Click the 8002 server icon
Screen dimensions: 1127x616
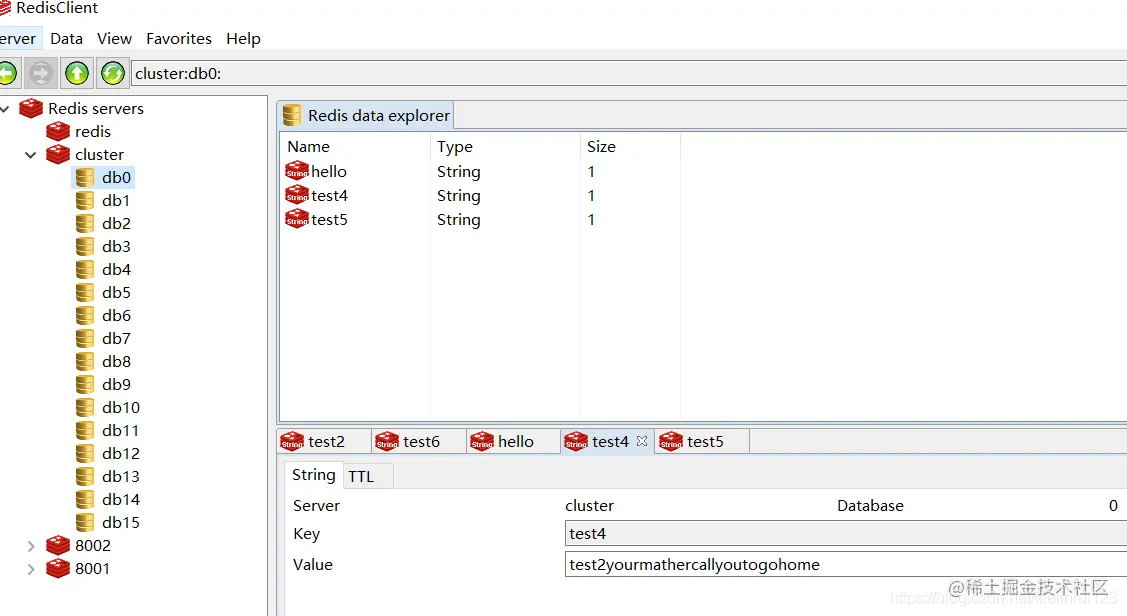click(x=58, y=546)
